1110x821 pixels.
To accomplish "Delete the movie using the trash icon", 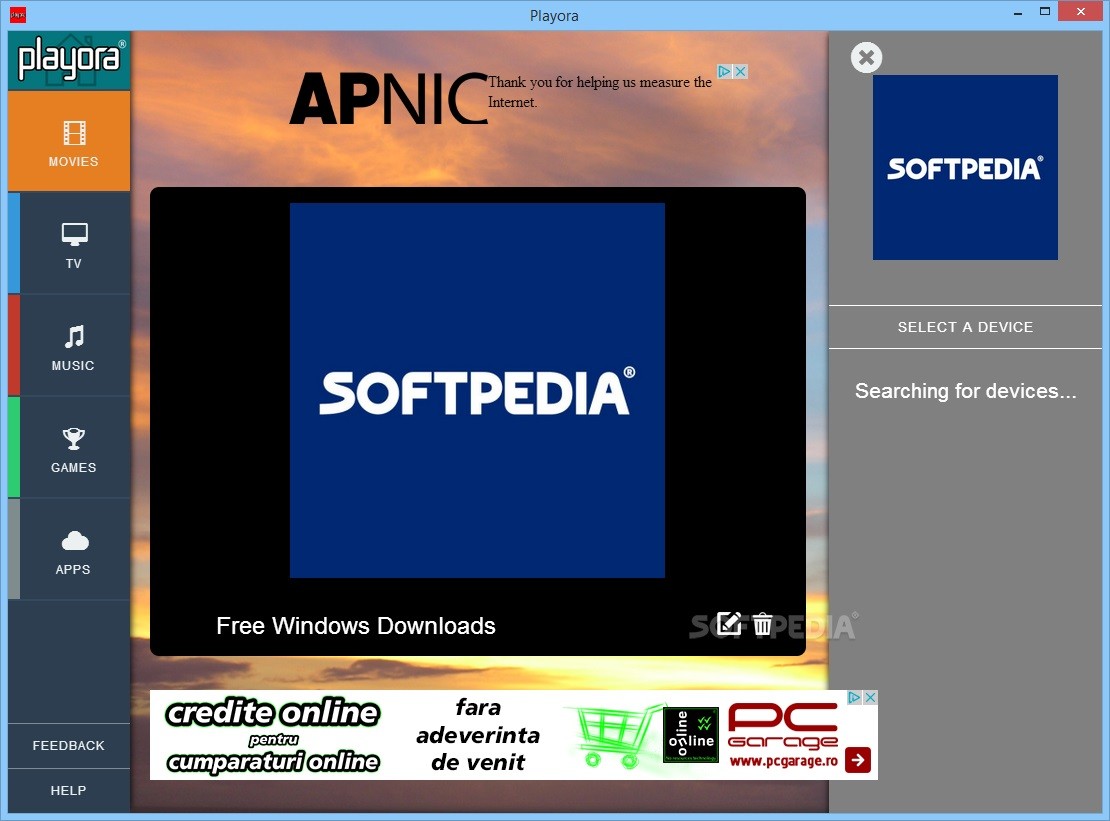I will [762, 624].
